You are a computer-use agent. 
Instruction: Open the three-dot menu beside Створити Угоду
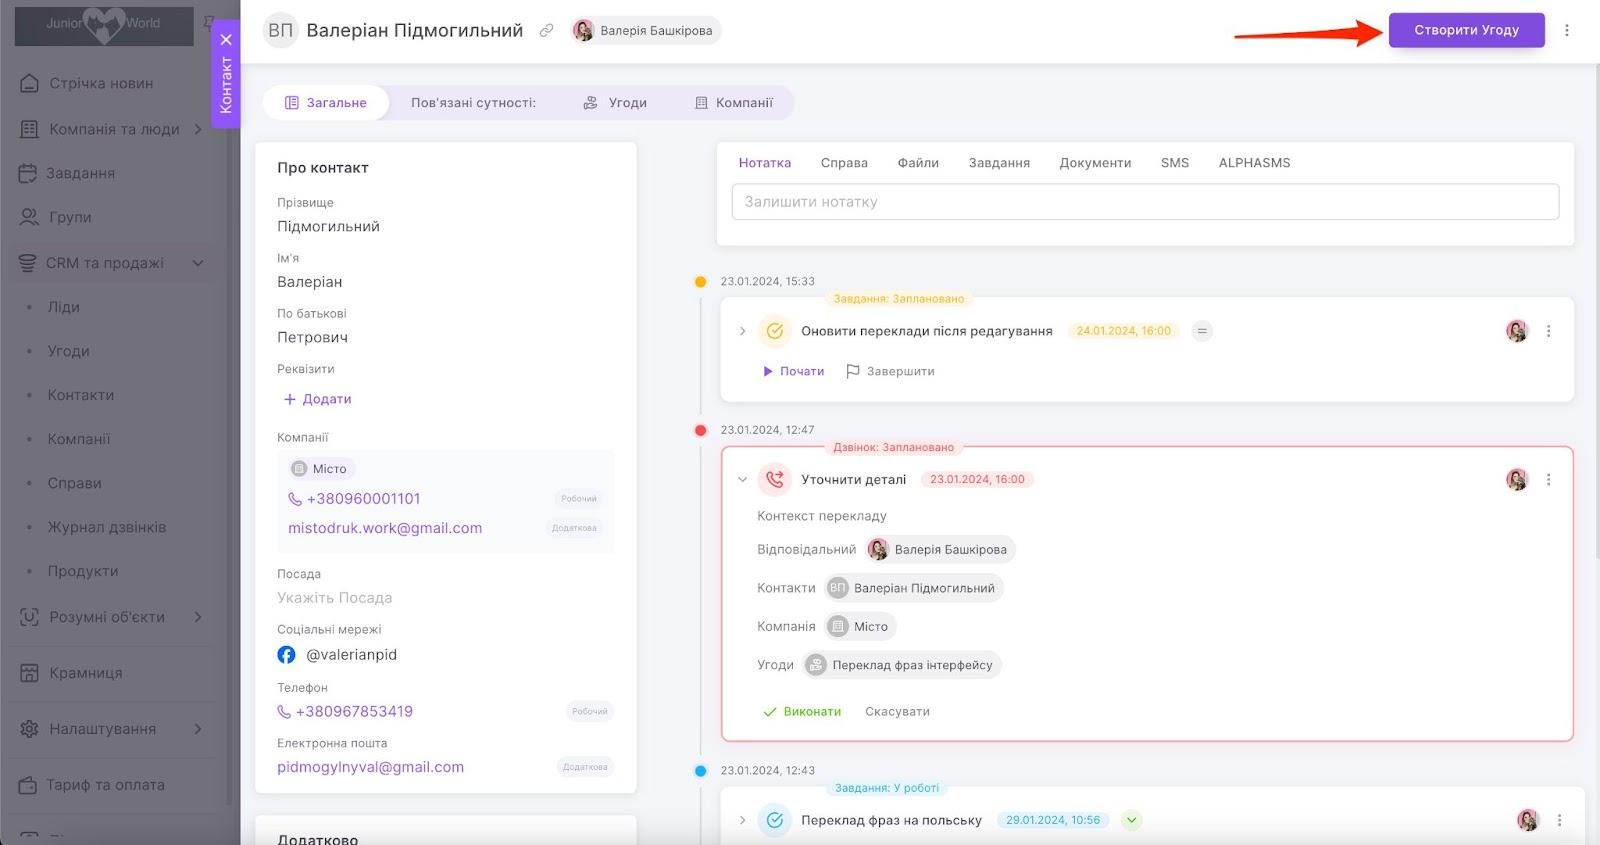1566,30
